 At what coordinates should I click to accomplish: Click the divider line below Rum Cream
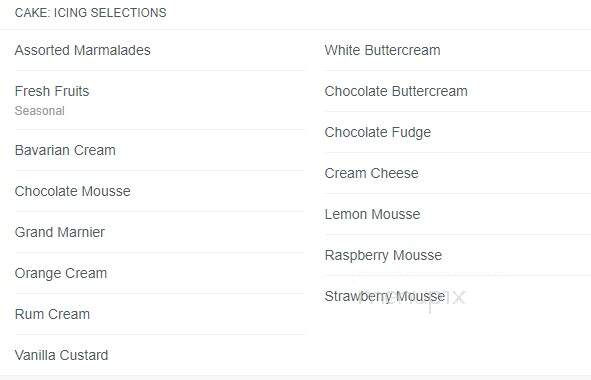(159, 334)
